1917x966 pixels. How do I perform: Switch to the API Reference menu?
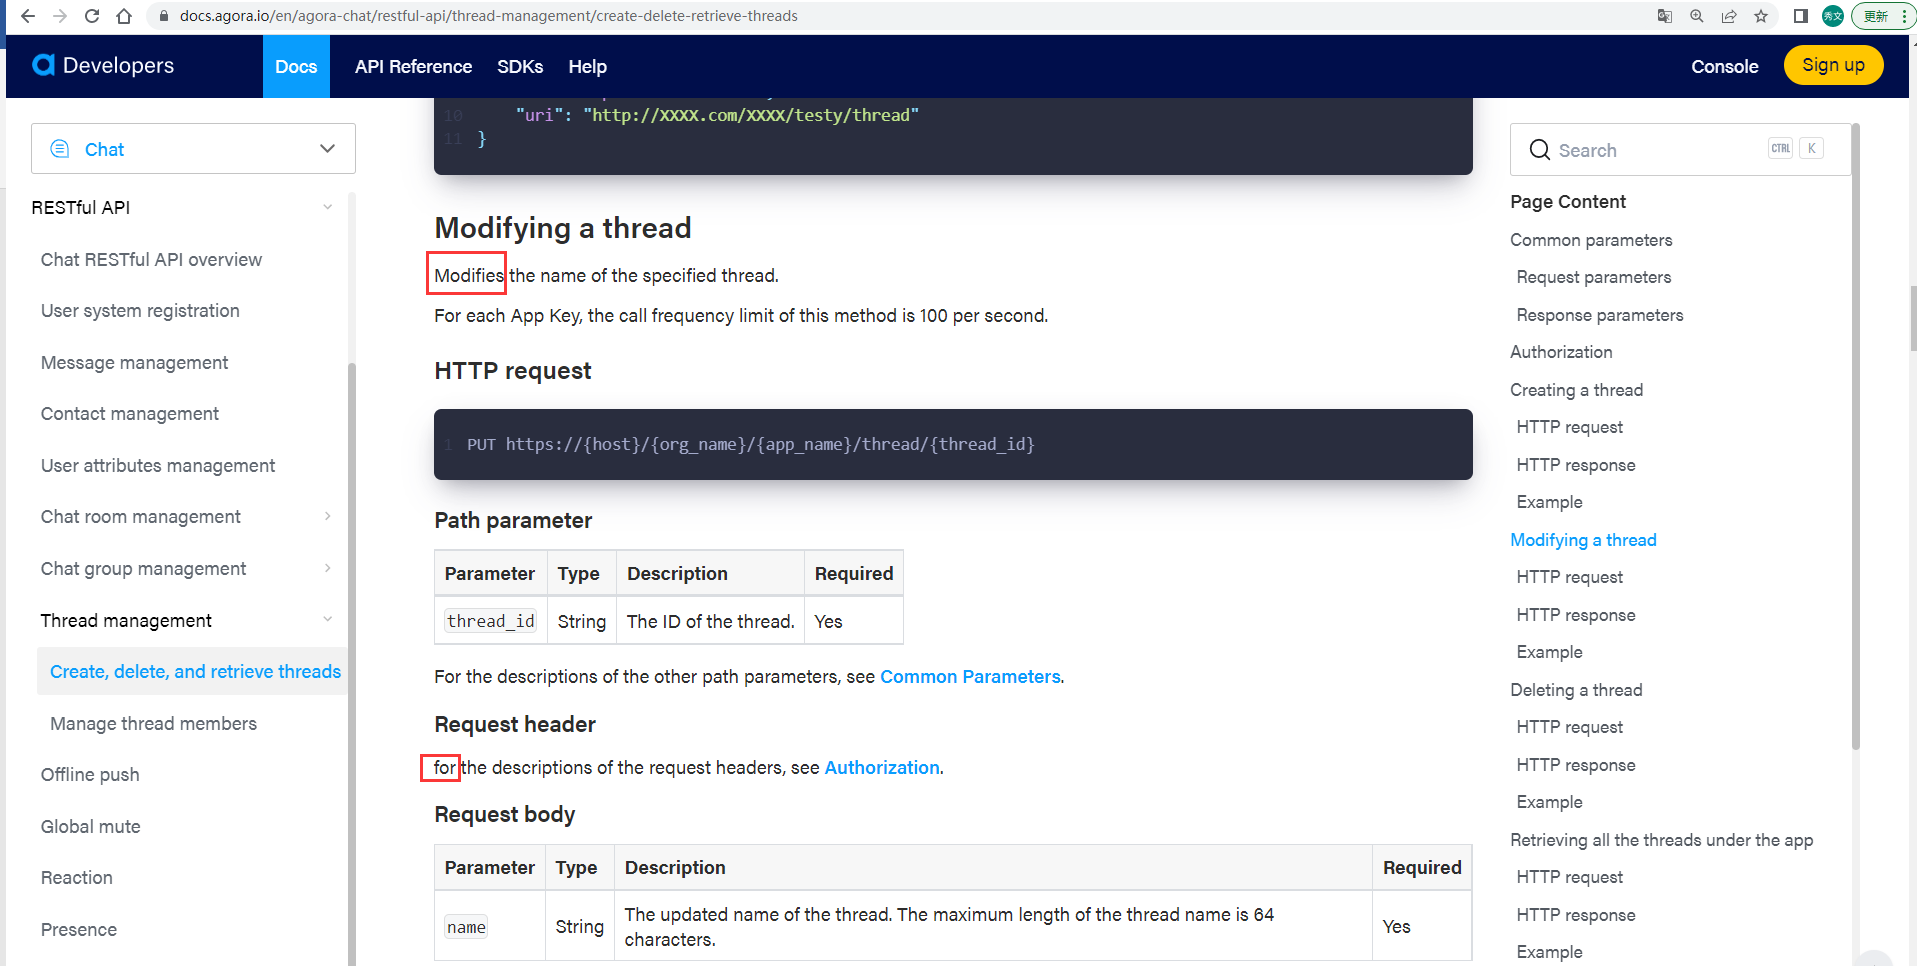coord(413,66)
